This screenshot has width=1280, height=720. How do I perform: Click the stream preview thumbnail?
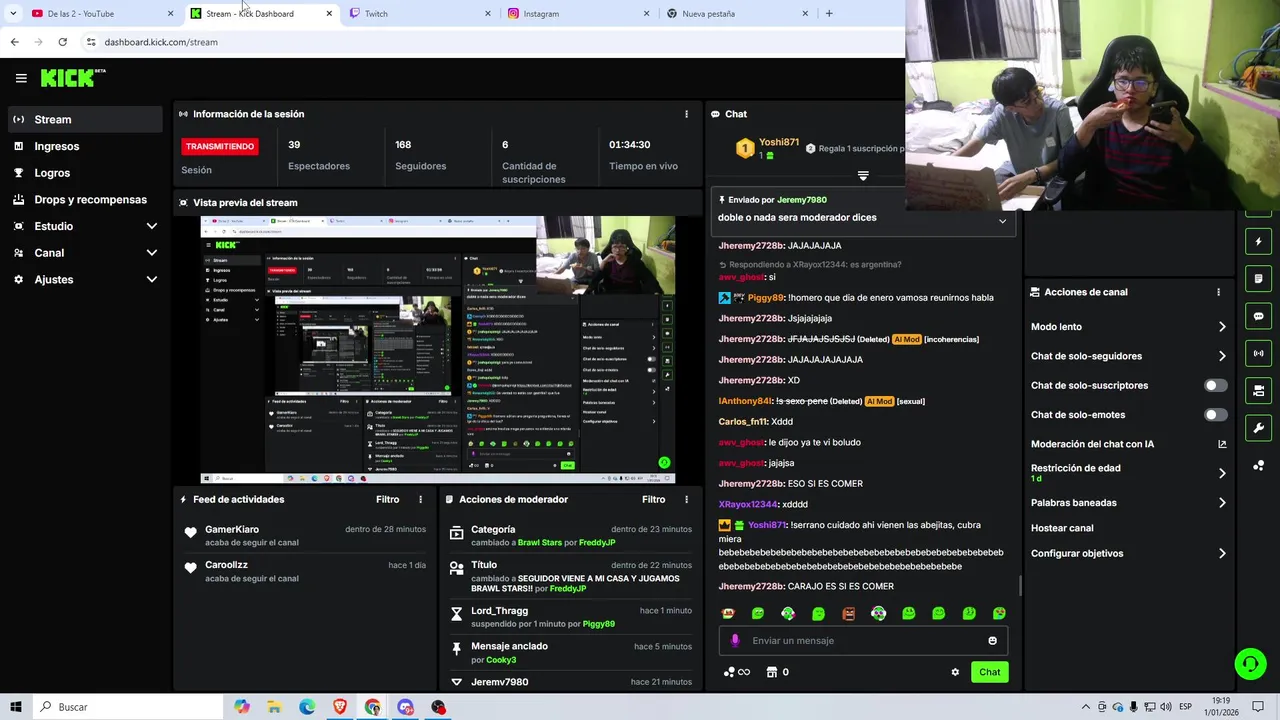pyautogui.click(x=438, y=349)
